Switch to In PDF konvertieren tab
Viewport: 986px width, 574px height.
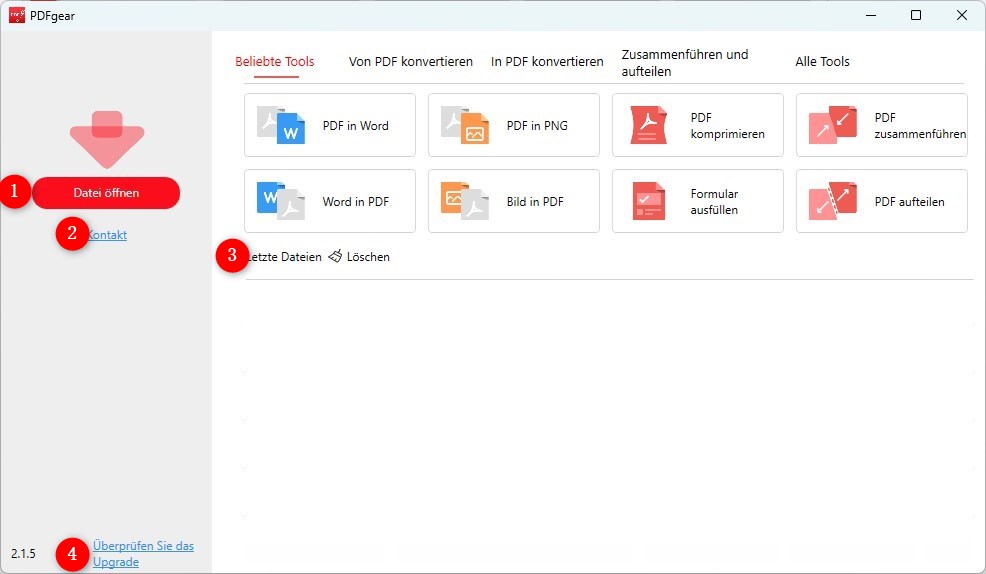[x=547, y=62]
